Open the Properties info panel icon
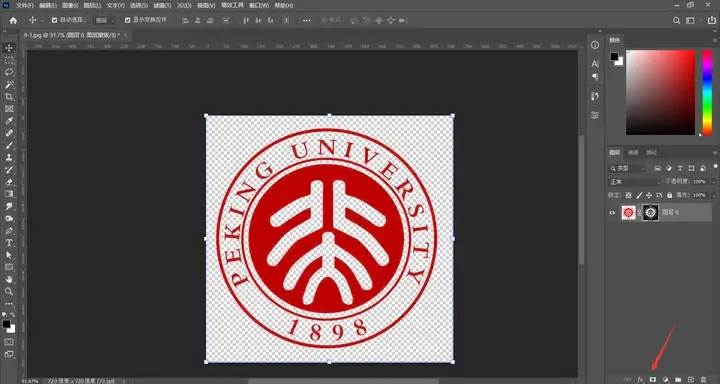Screen dimensions: 720x384 coord(595,45)
